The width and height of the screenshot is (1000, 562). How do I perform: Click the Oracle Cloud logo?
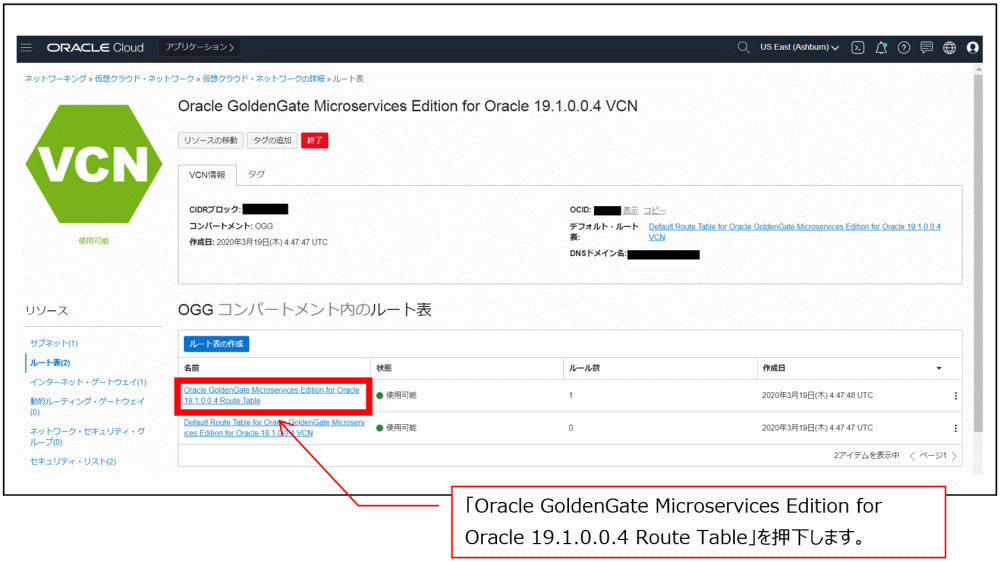95,48
